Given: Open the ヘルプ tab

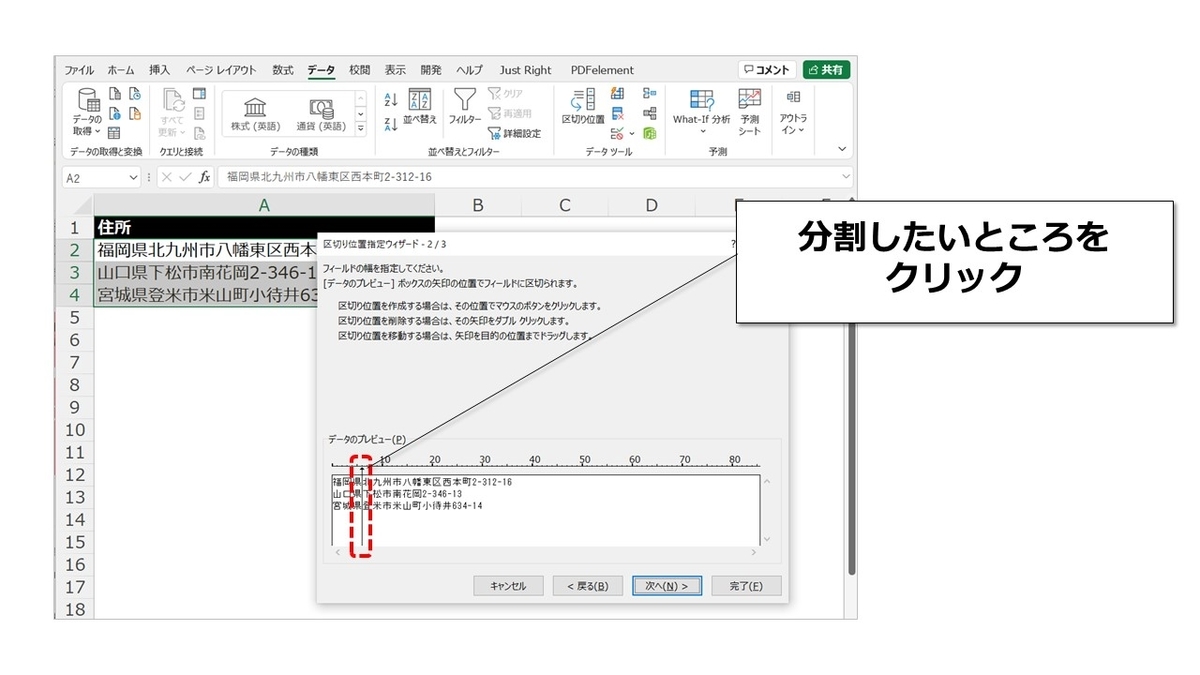Looking at the screenshot, I should click(x=469, y=70).
